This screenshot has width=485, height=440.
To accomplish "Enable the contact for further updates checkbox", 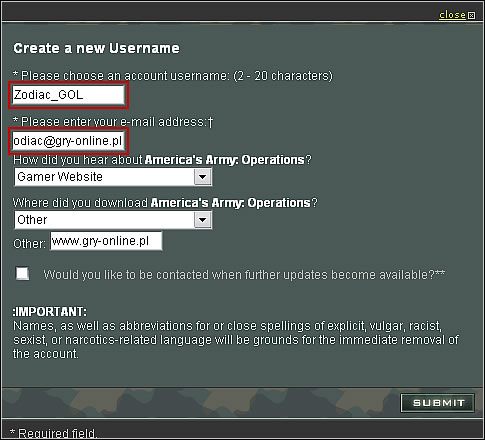I will [x=23, y=274].
